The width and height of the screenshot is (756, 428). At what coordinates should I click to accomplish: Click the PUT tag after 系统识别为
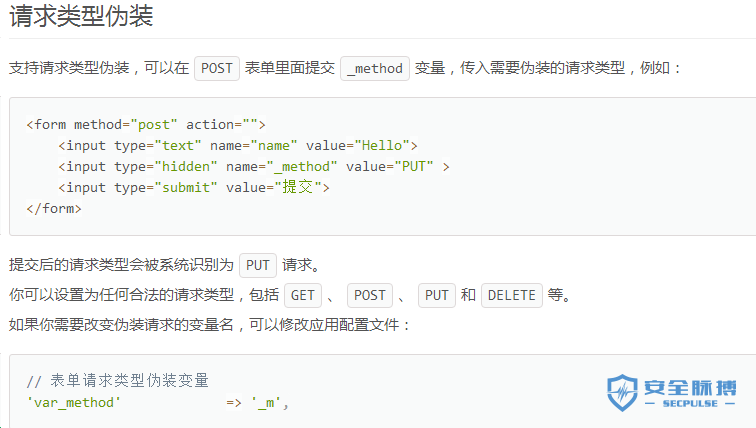[x=257, y=265]
